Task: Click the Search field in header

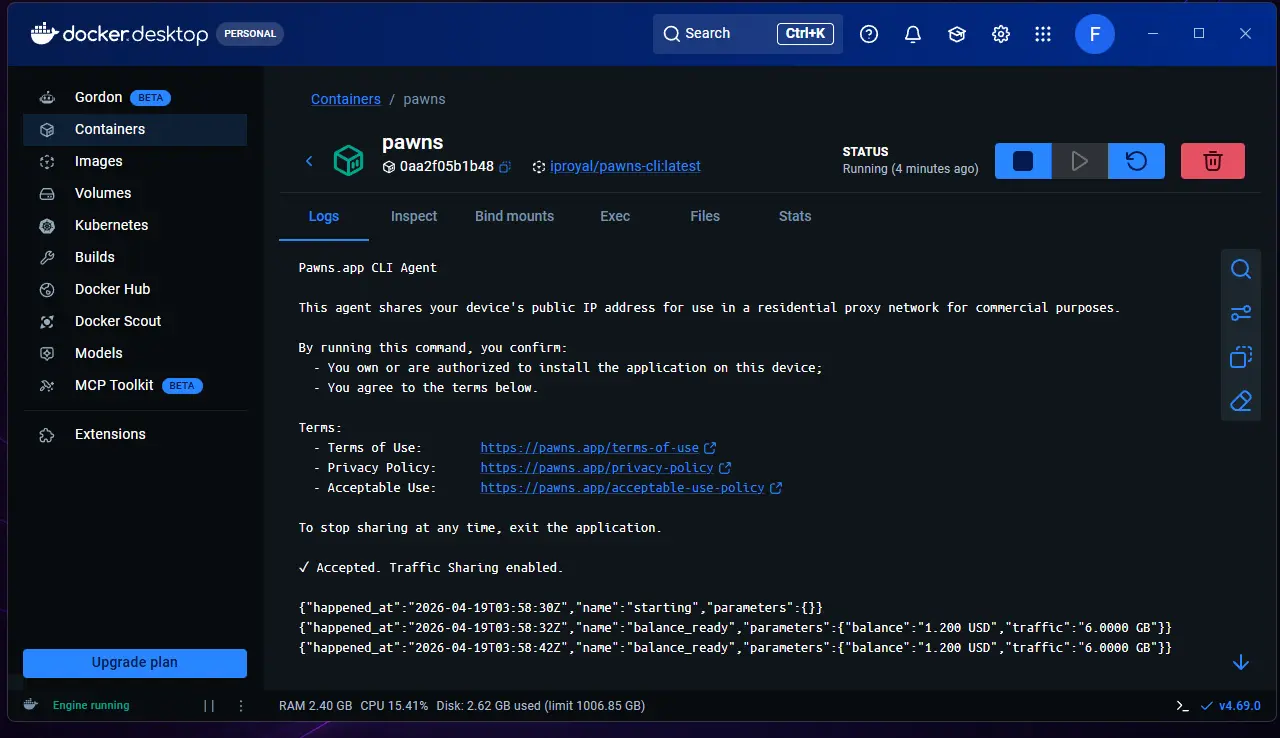Action: pos(748,34)
